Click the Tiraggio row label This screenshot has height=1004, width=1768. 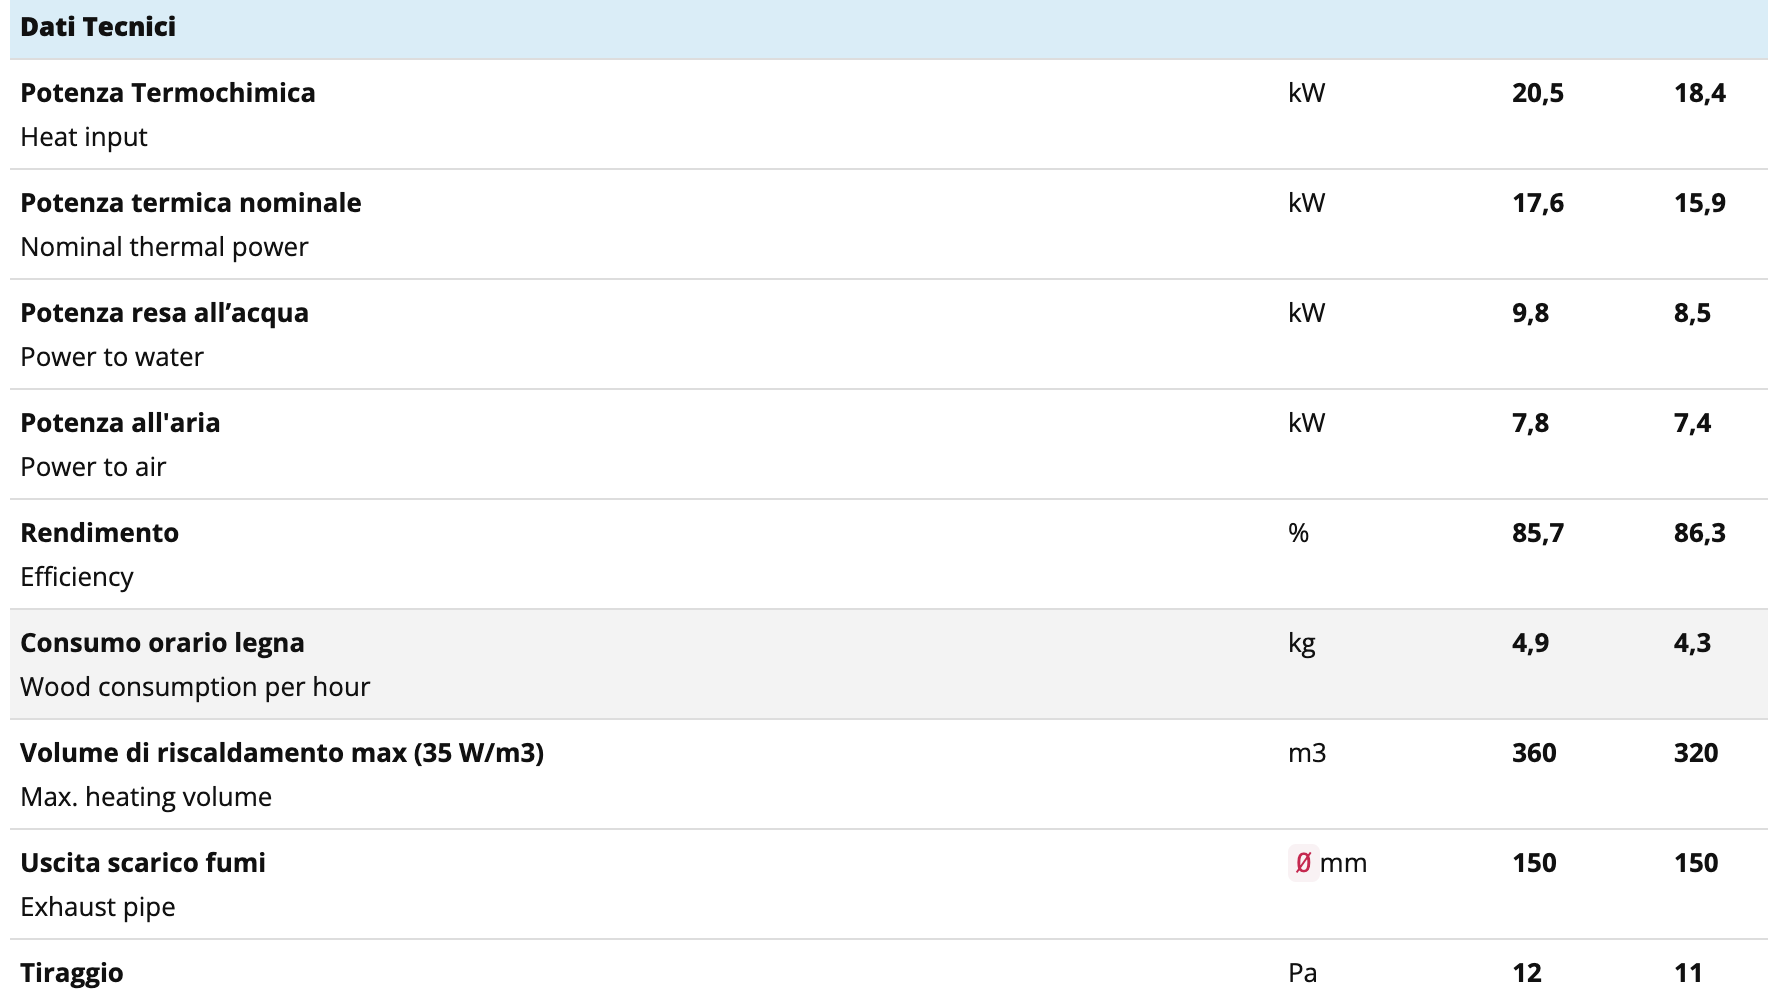(x=72, y=973)
